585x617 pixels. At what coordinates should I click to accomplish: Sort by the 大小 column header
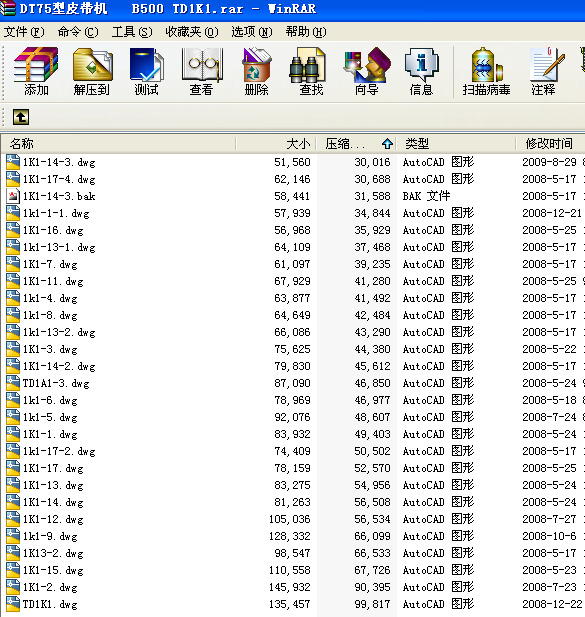tap(276, 144)
